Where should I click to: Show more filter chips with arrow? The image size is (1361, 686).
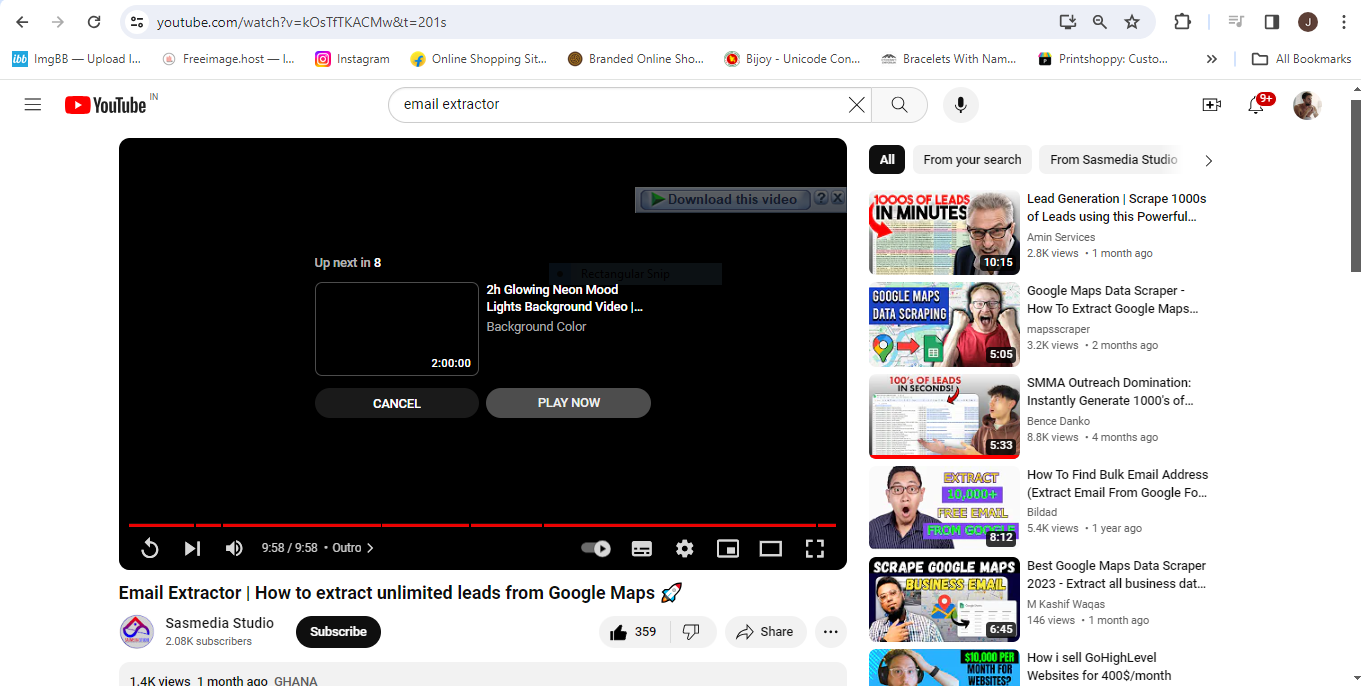[1208, 160]
